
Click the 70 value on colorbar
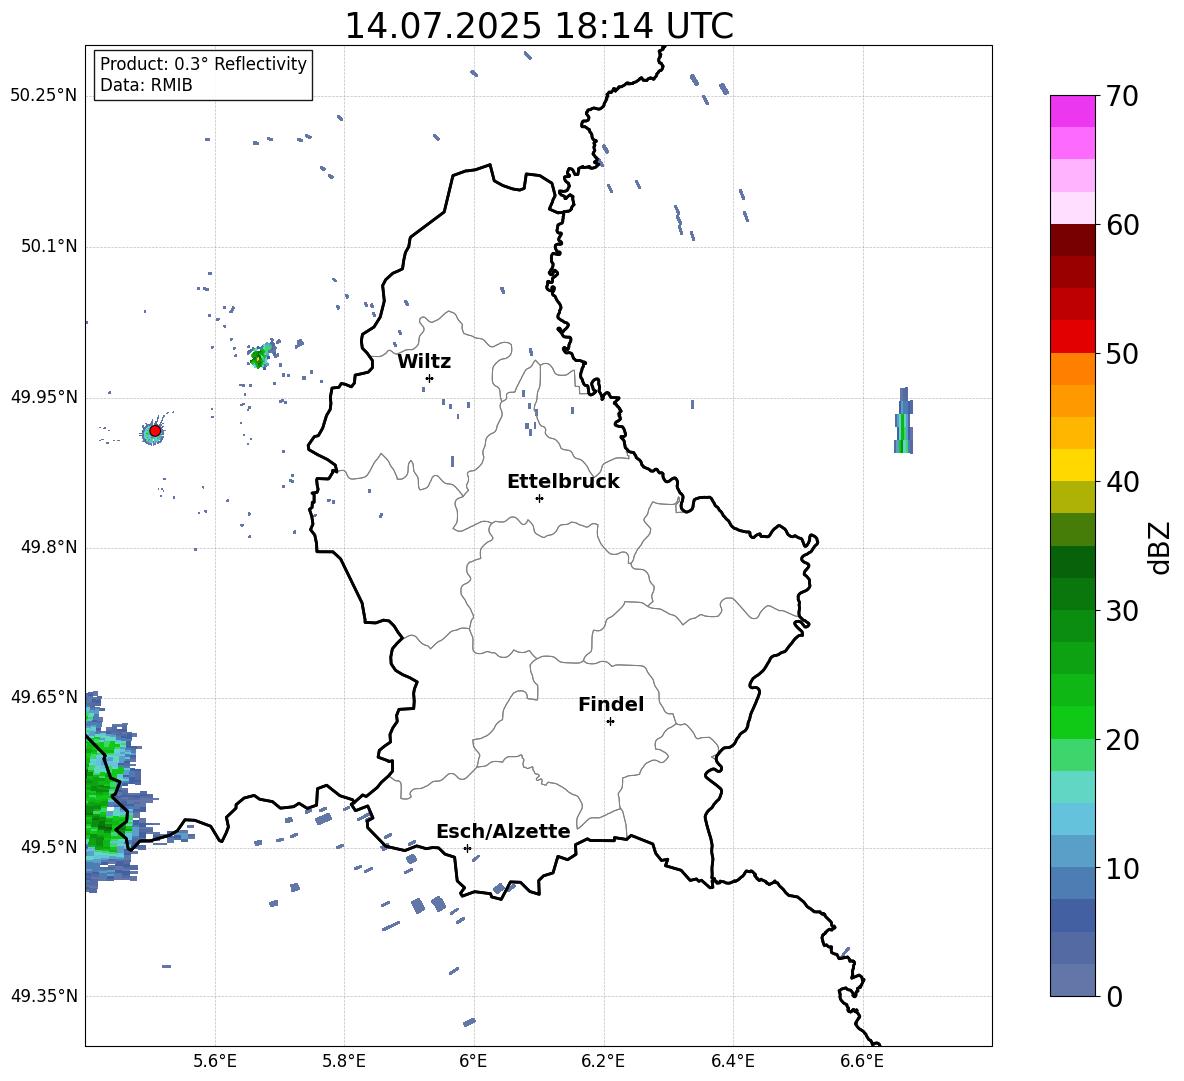tap(1122, 96)
